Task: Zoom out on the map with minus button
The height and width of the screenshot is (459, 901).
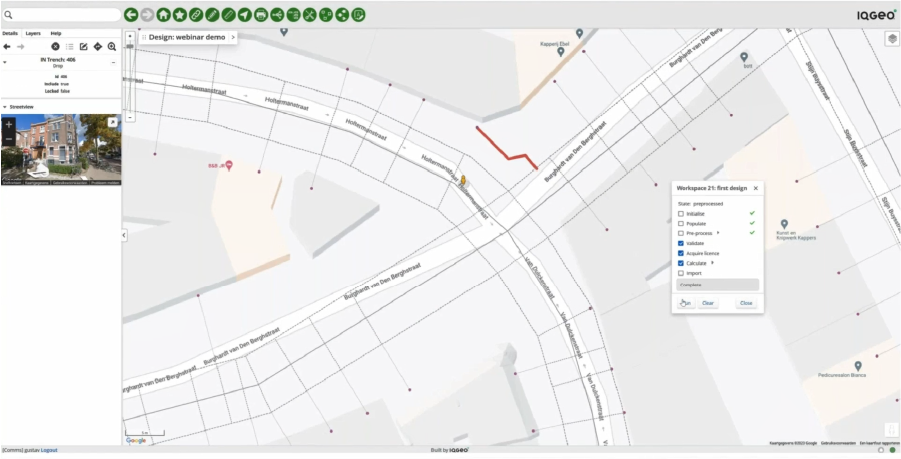Action: click(130, 117)
